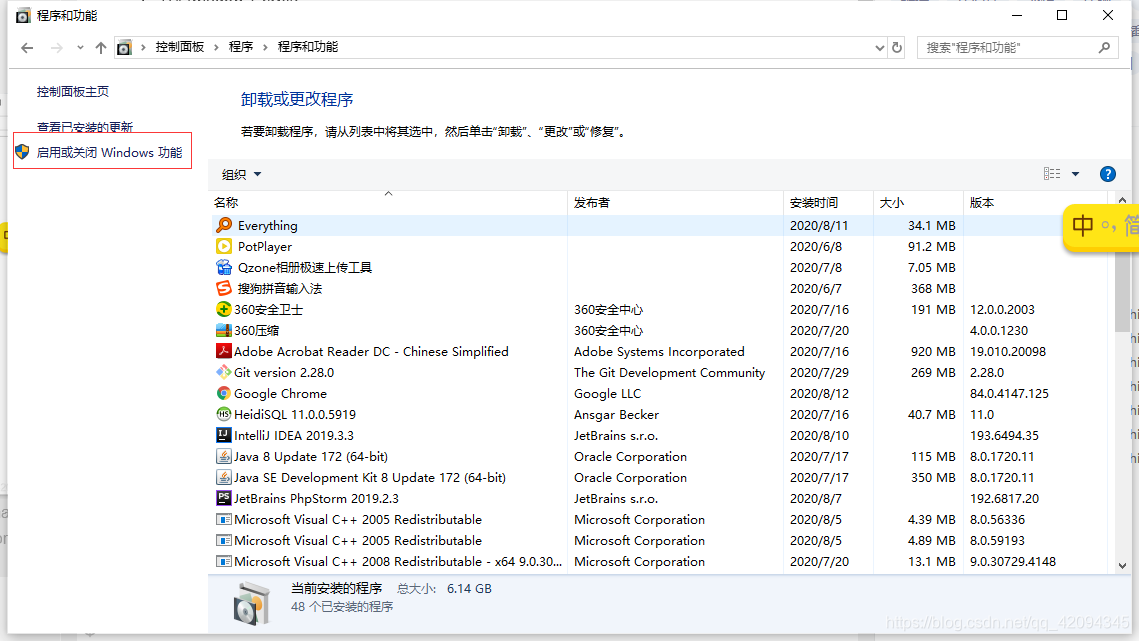Click the HeidiSQL icon

click(224, 415)
